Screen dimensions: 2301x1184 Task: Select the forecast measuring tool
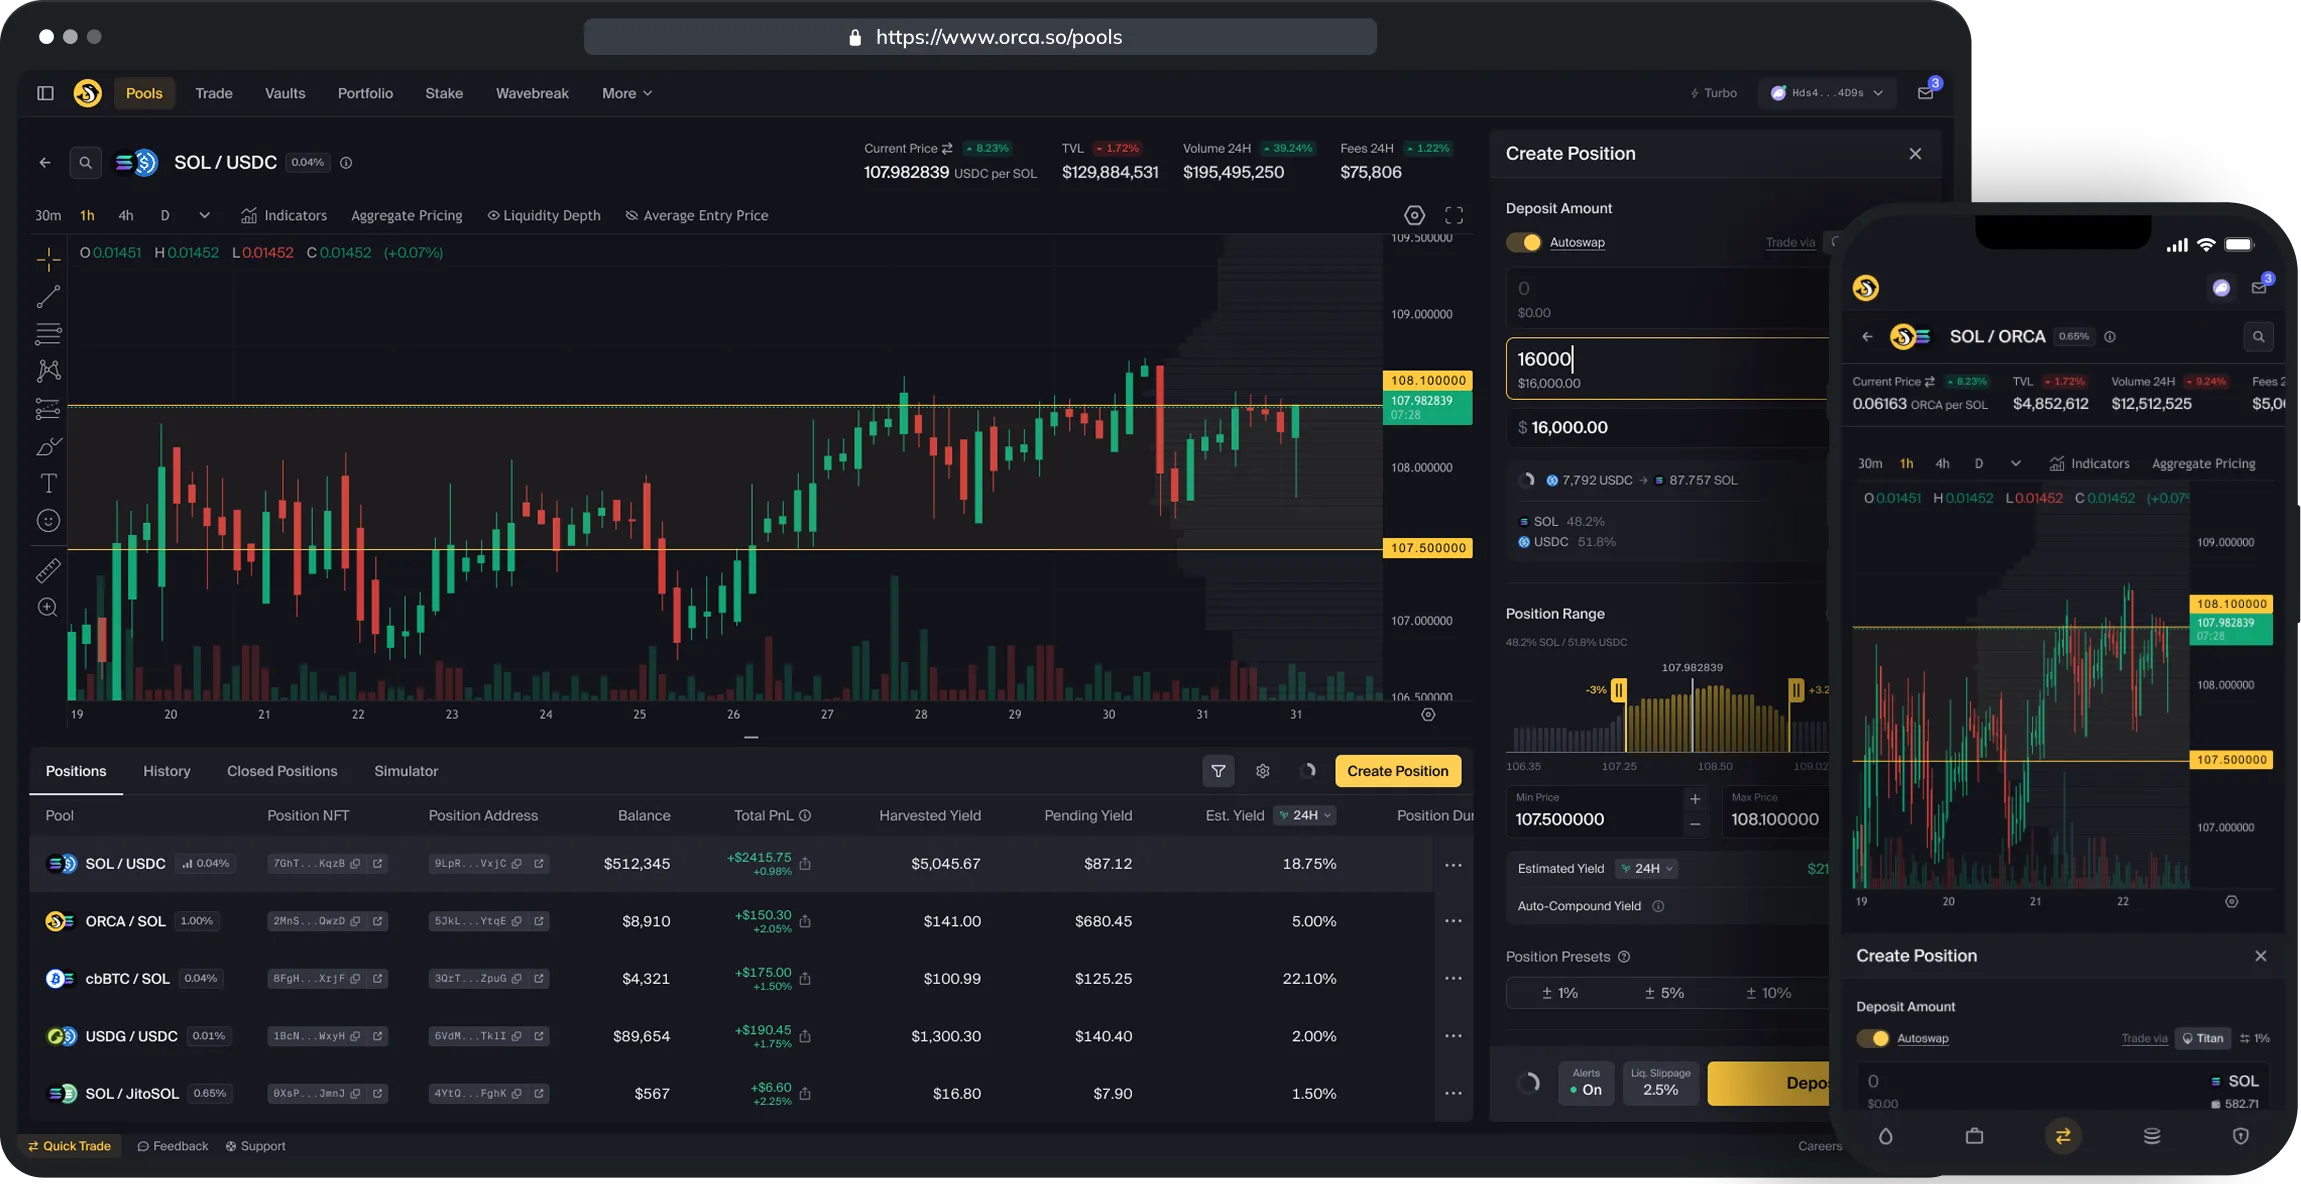[x=48, y=408]
